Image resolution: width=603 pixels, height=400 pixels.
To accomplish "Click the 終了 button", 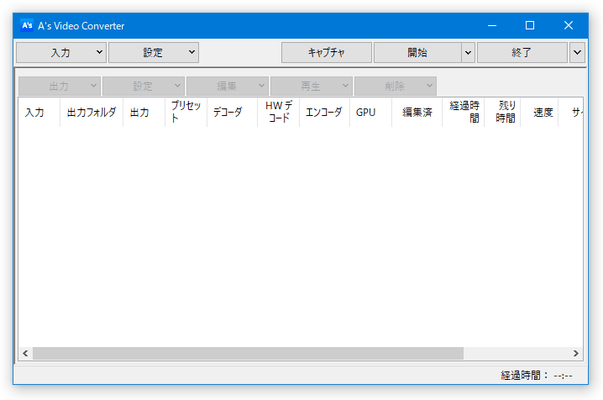I will [522, 52].
